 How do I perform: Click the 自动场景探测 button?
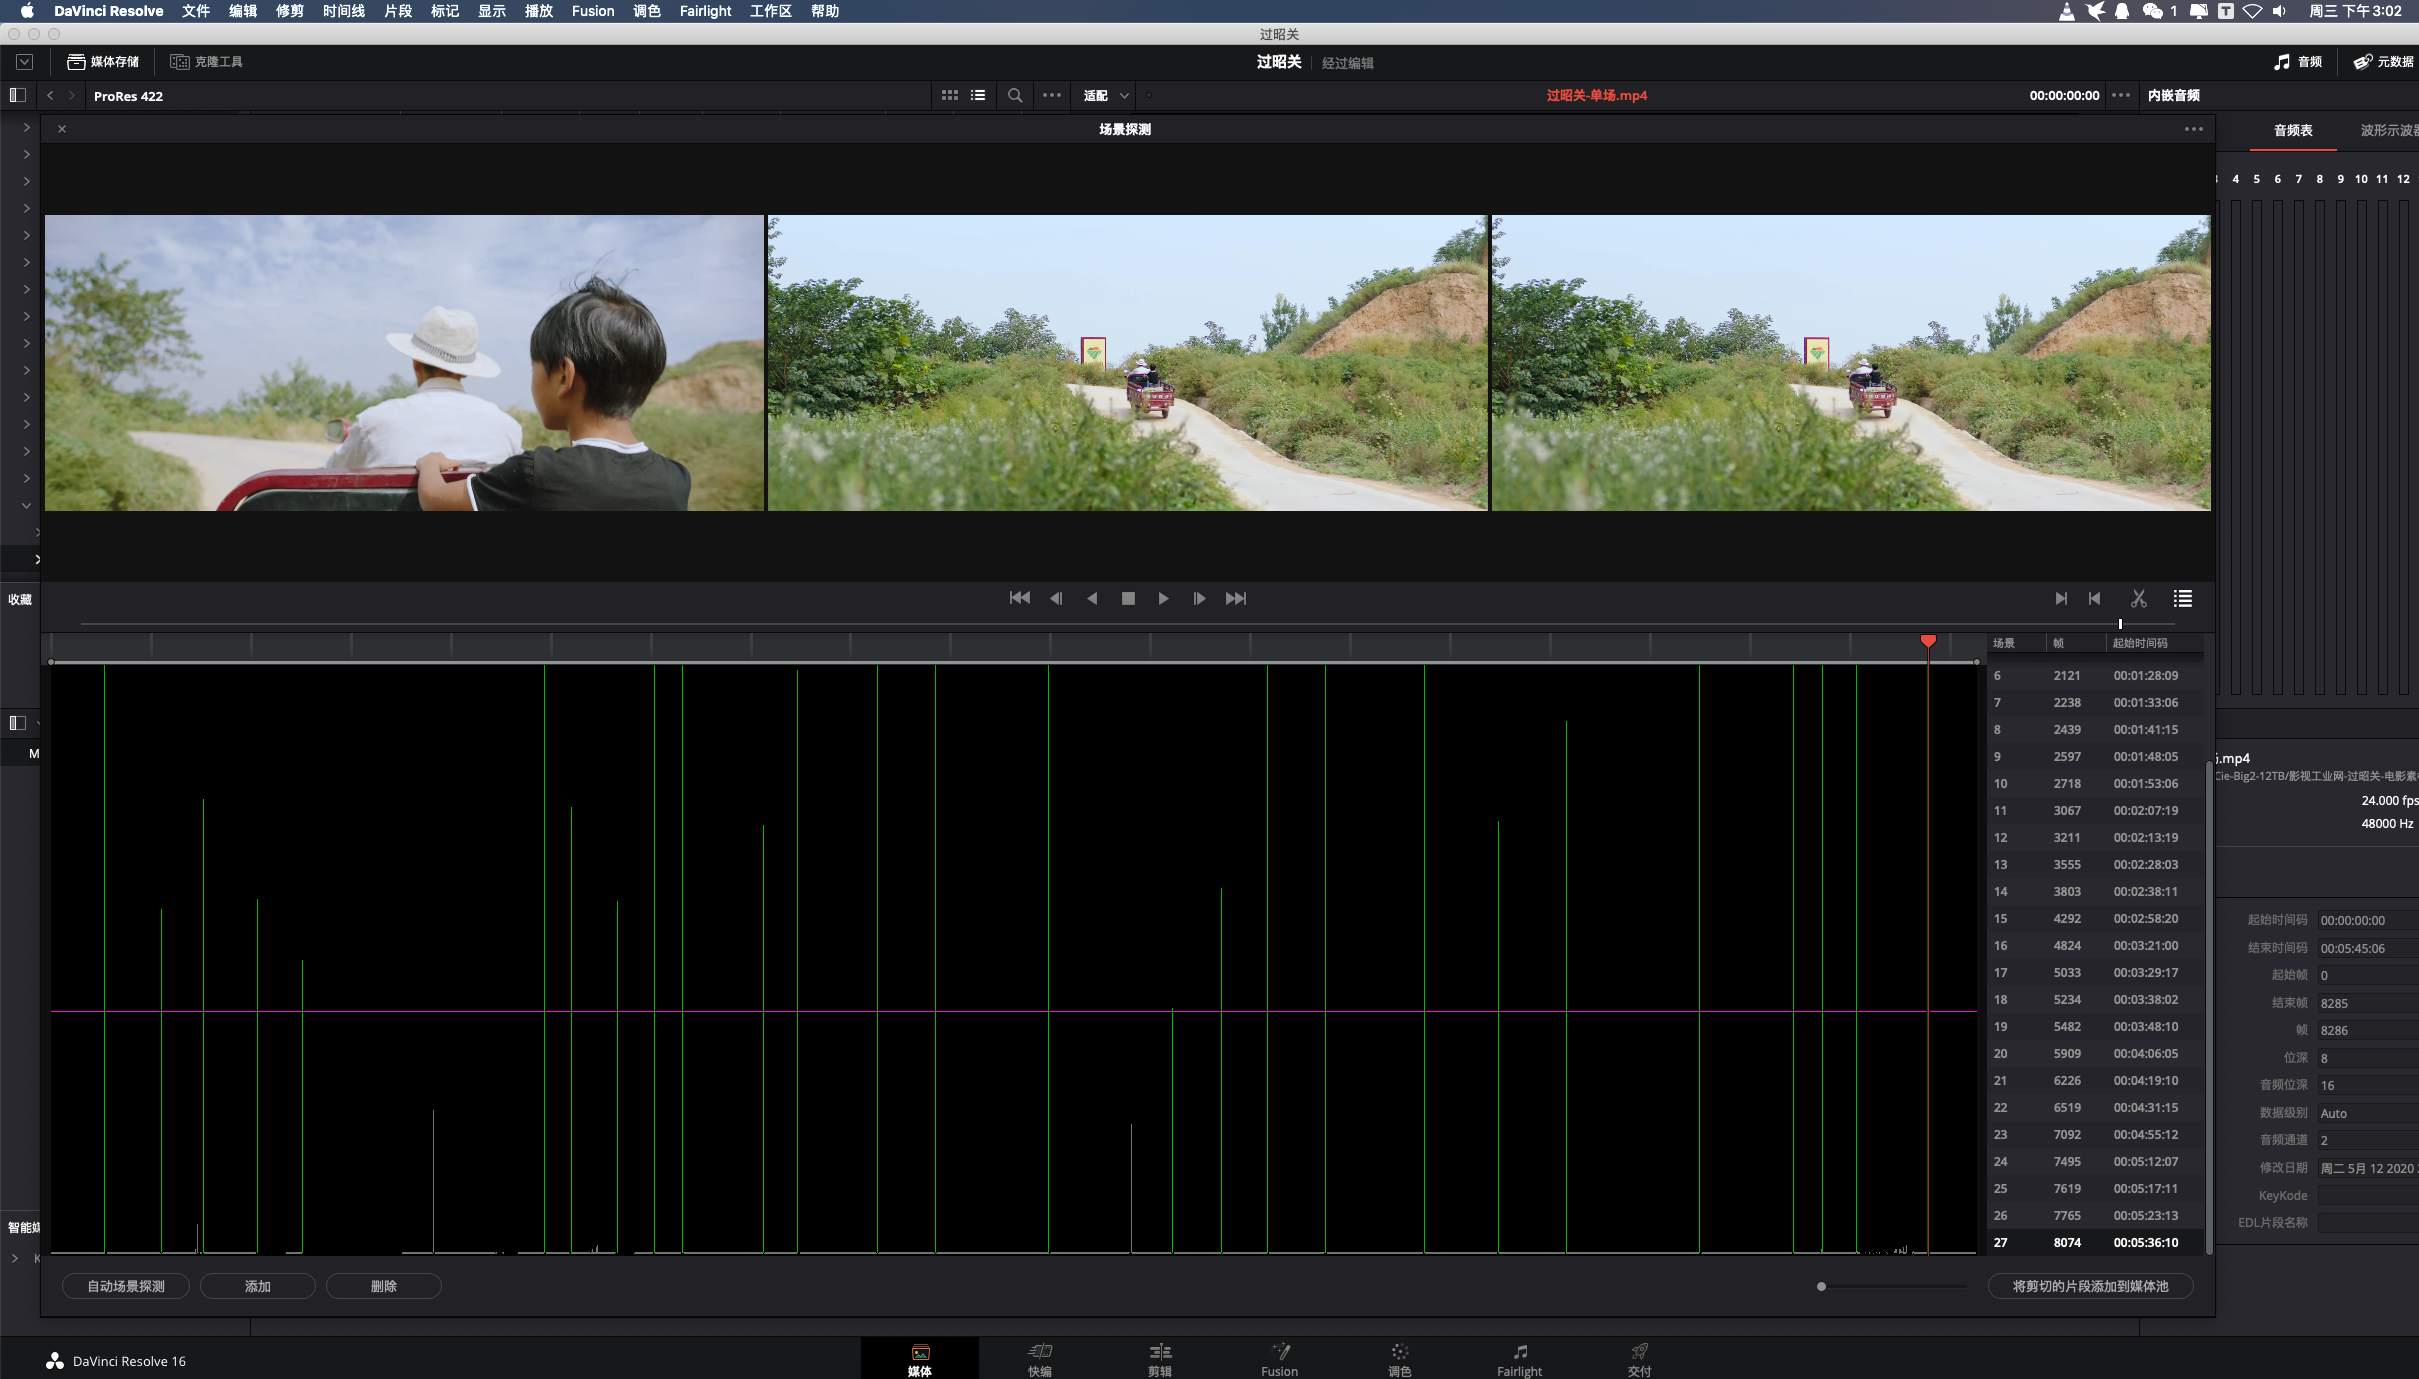pyautogui.click(x=126, y=1286)
